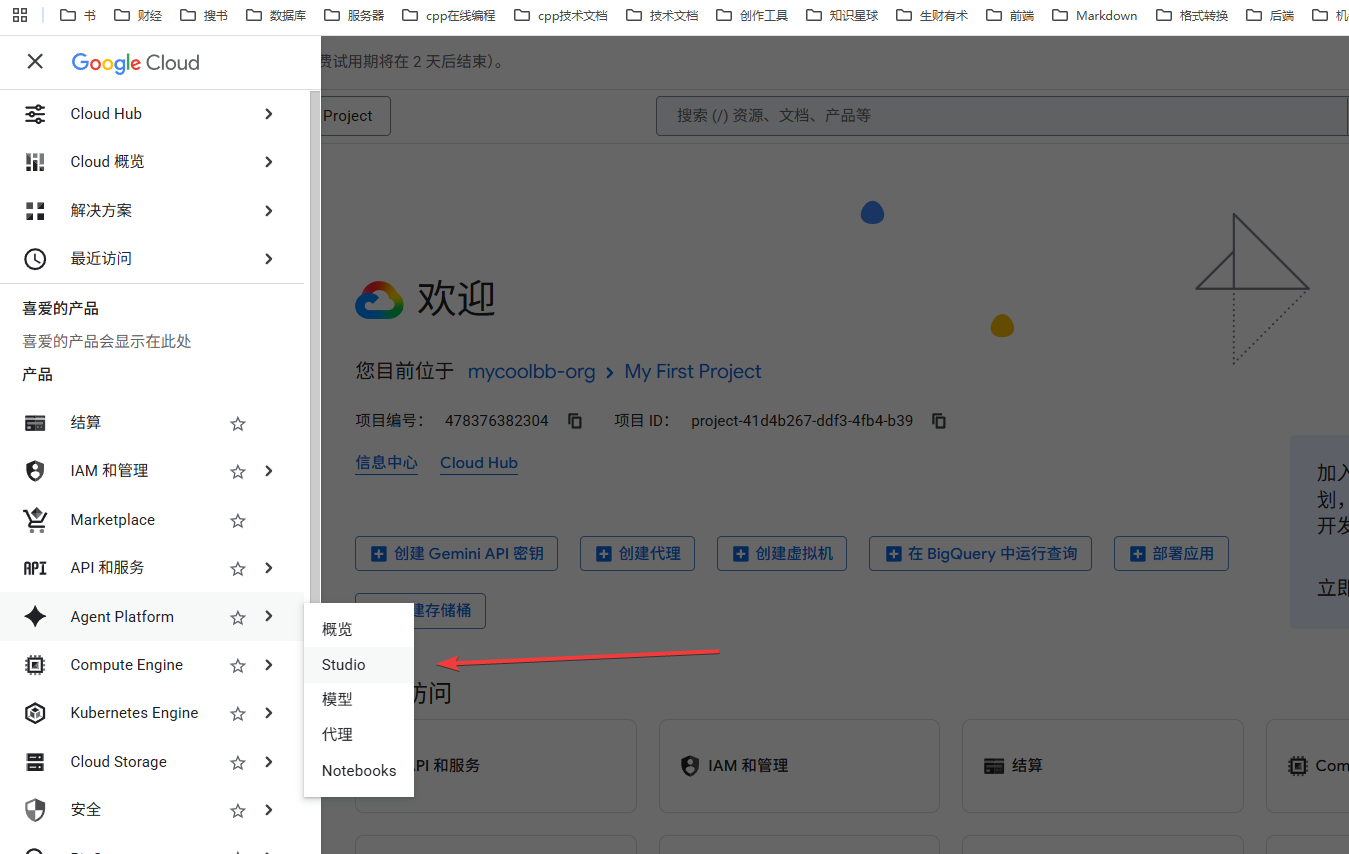1349x854 pixels.
Task: Open the IAM 和管理 quick access card
Action: point(799,766)
